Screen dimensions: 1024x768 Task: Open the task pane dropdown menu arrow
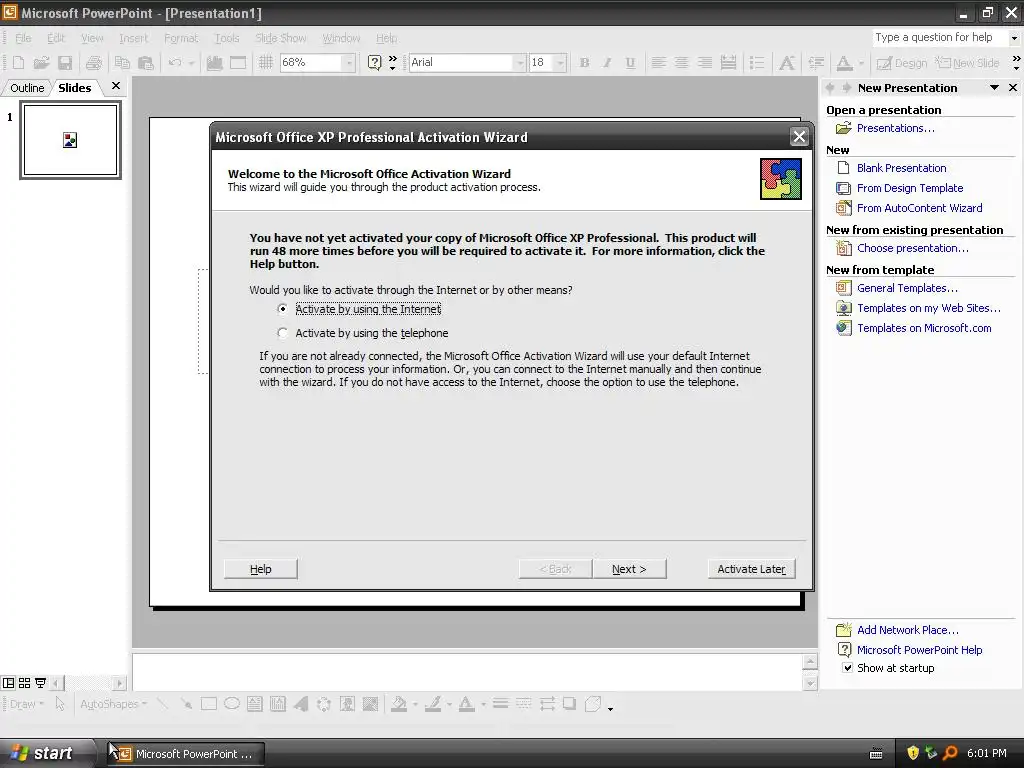994,88
